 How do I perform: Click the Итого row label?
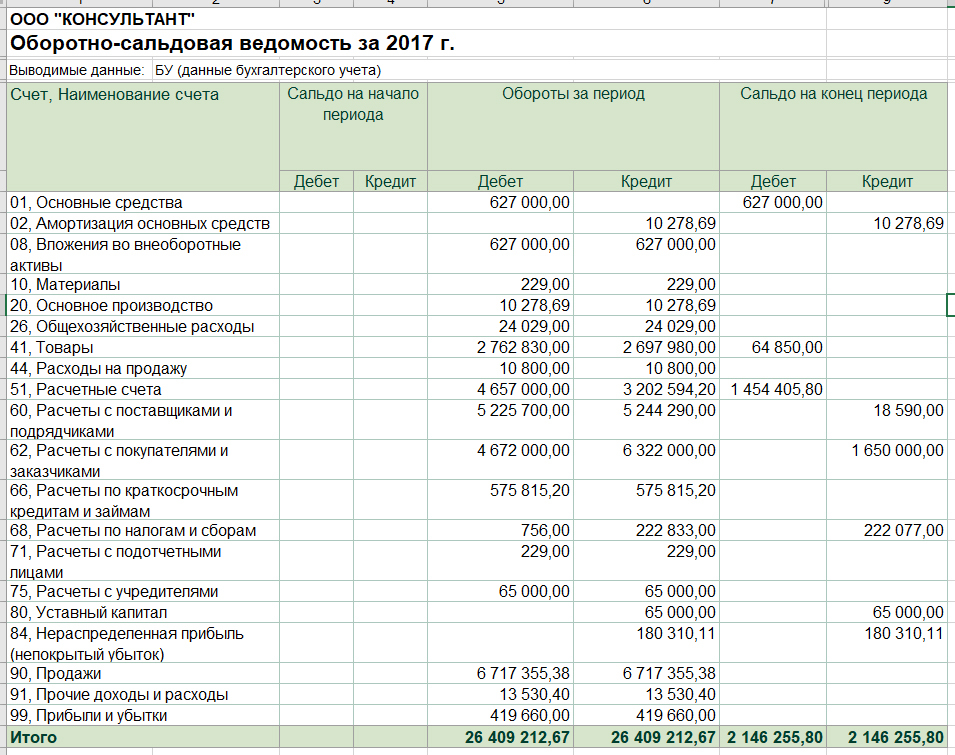(x=33, y=737)
